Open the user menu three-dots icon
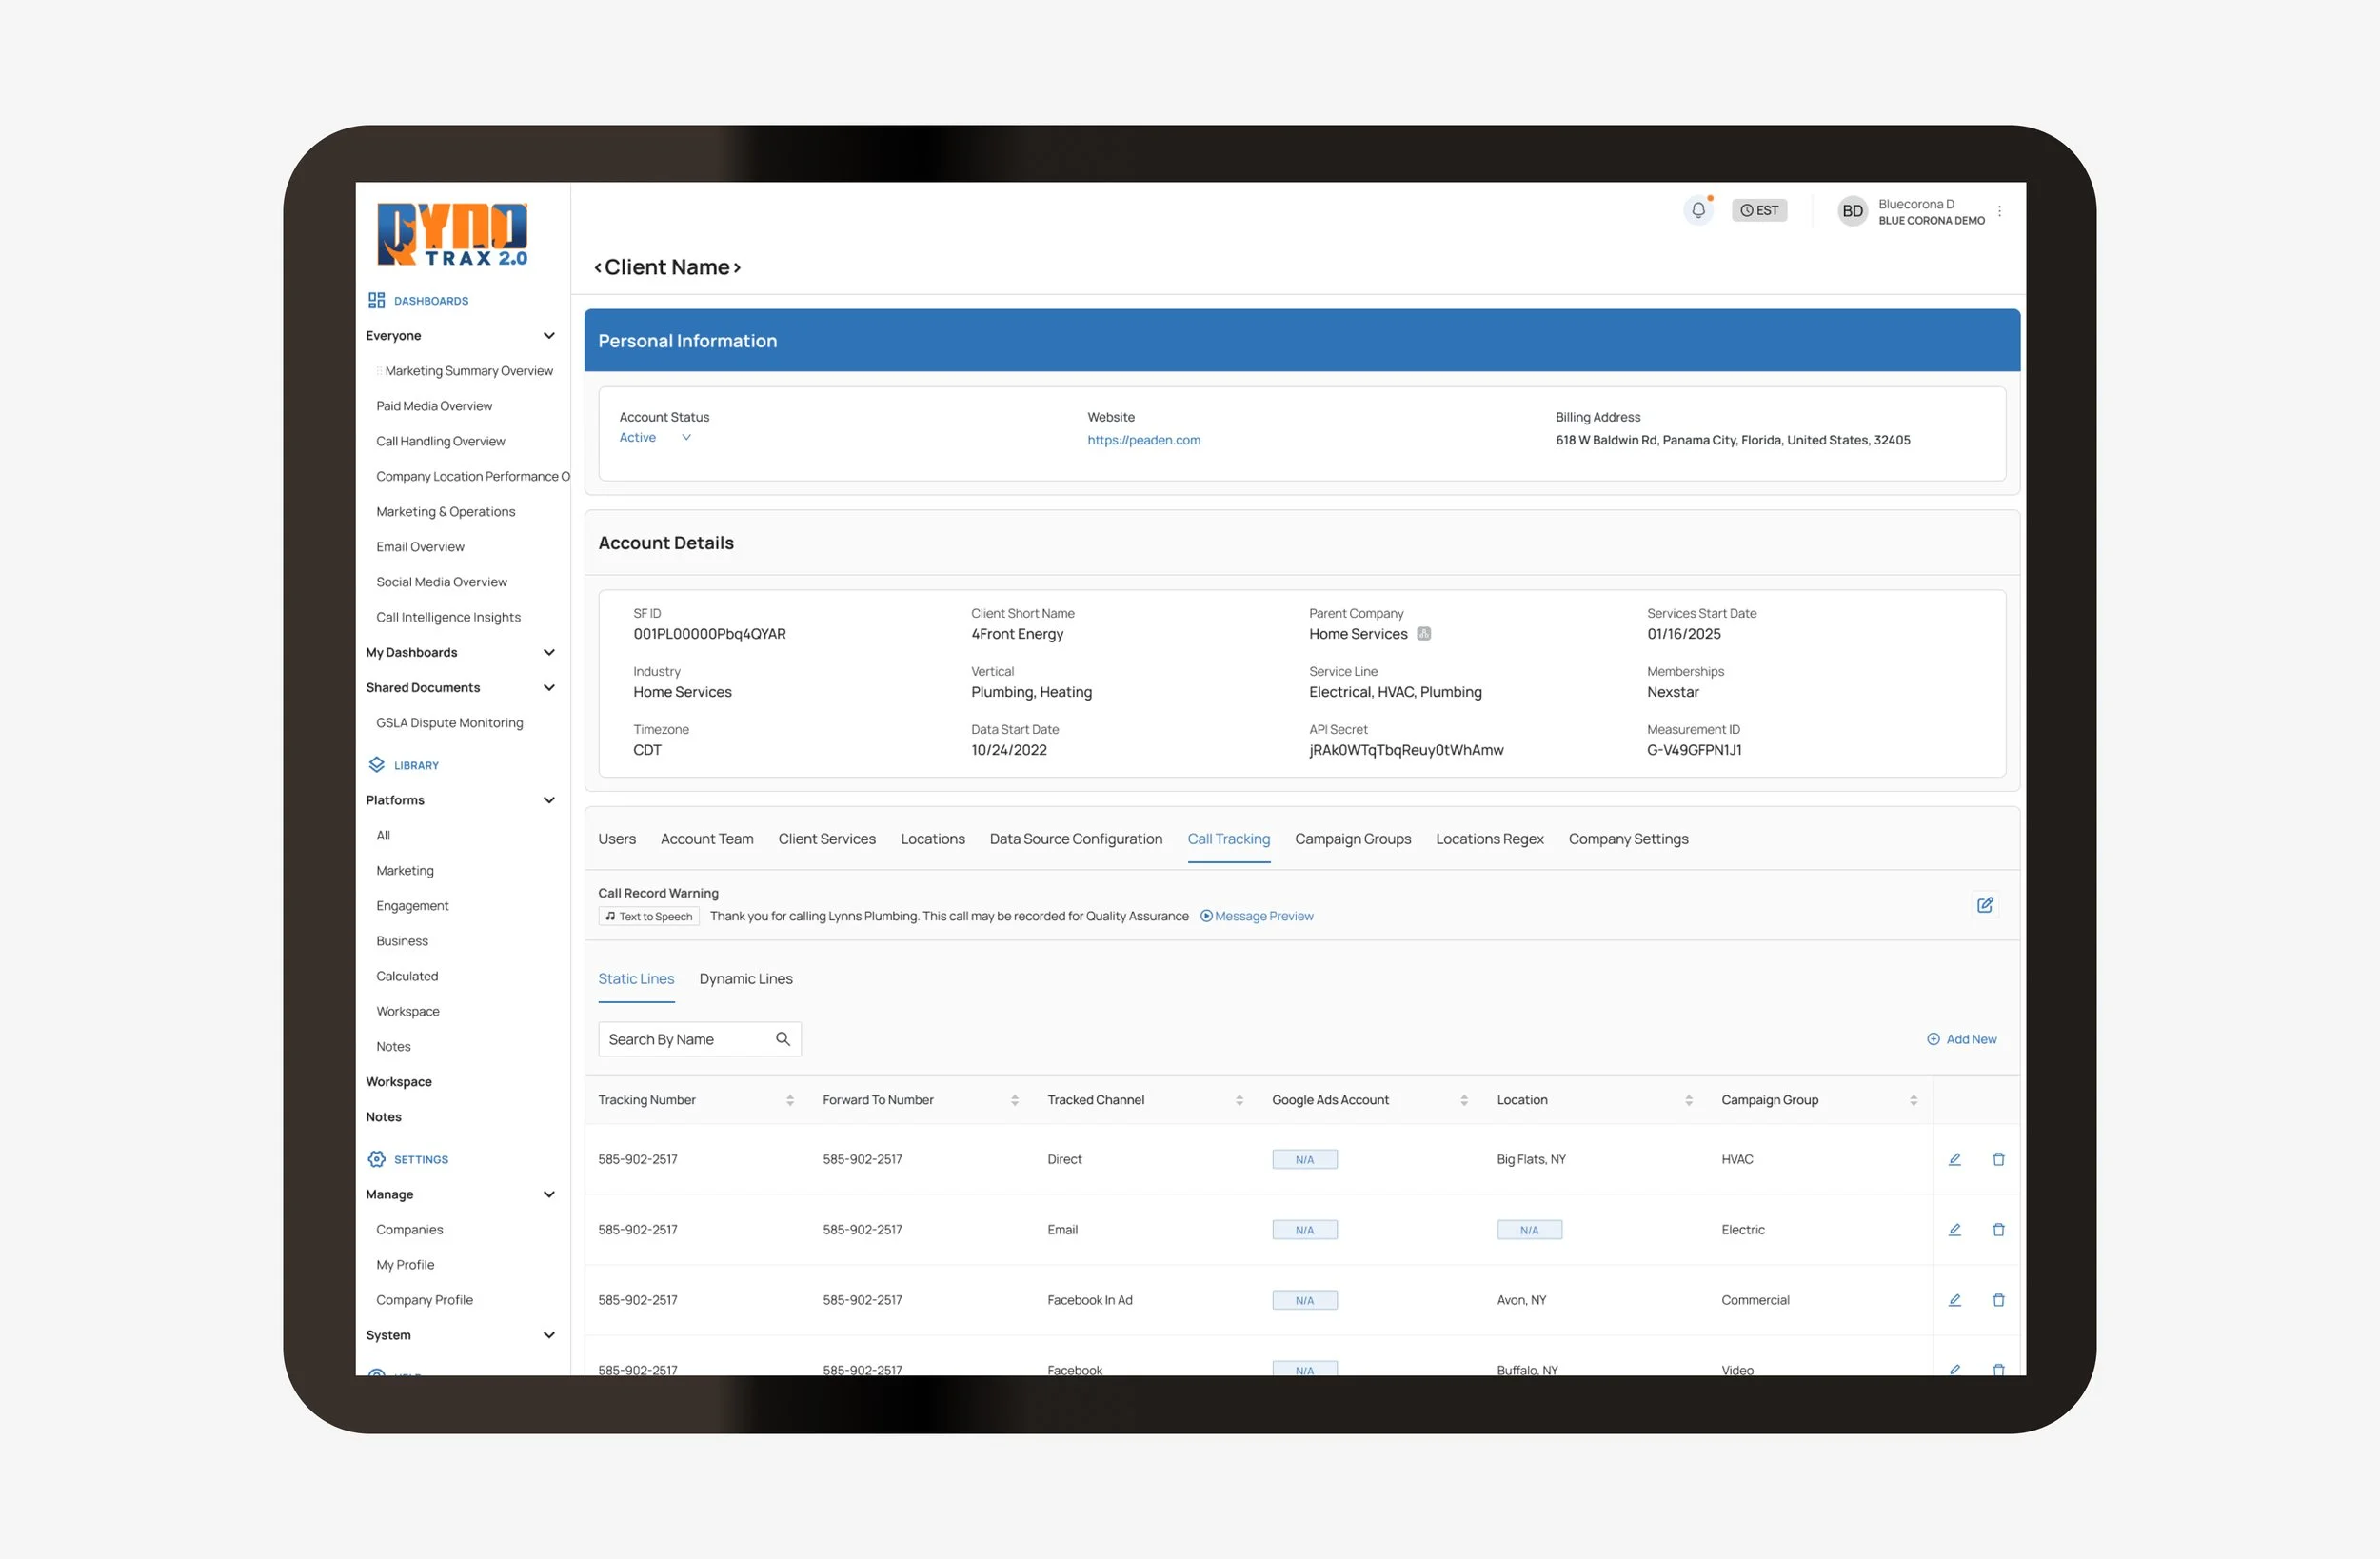Screen dimensions: 2380x1559 [x=1999, y=211]
